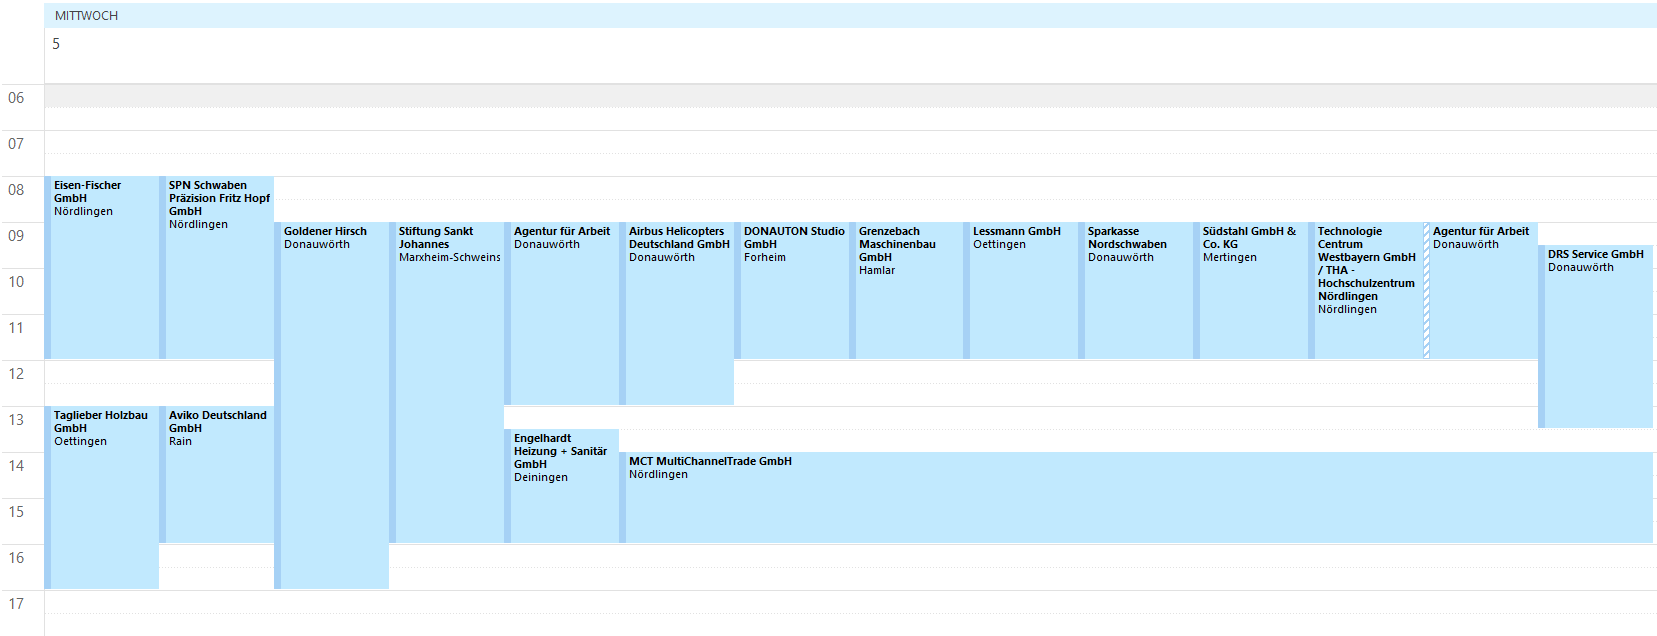The image size is (1657, 636).
Task: Open the Taglieber Holzbau GmbH Oettingen appointment
Action: [102, 497]
